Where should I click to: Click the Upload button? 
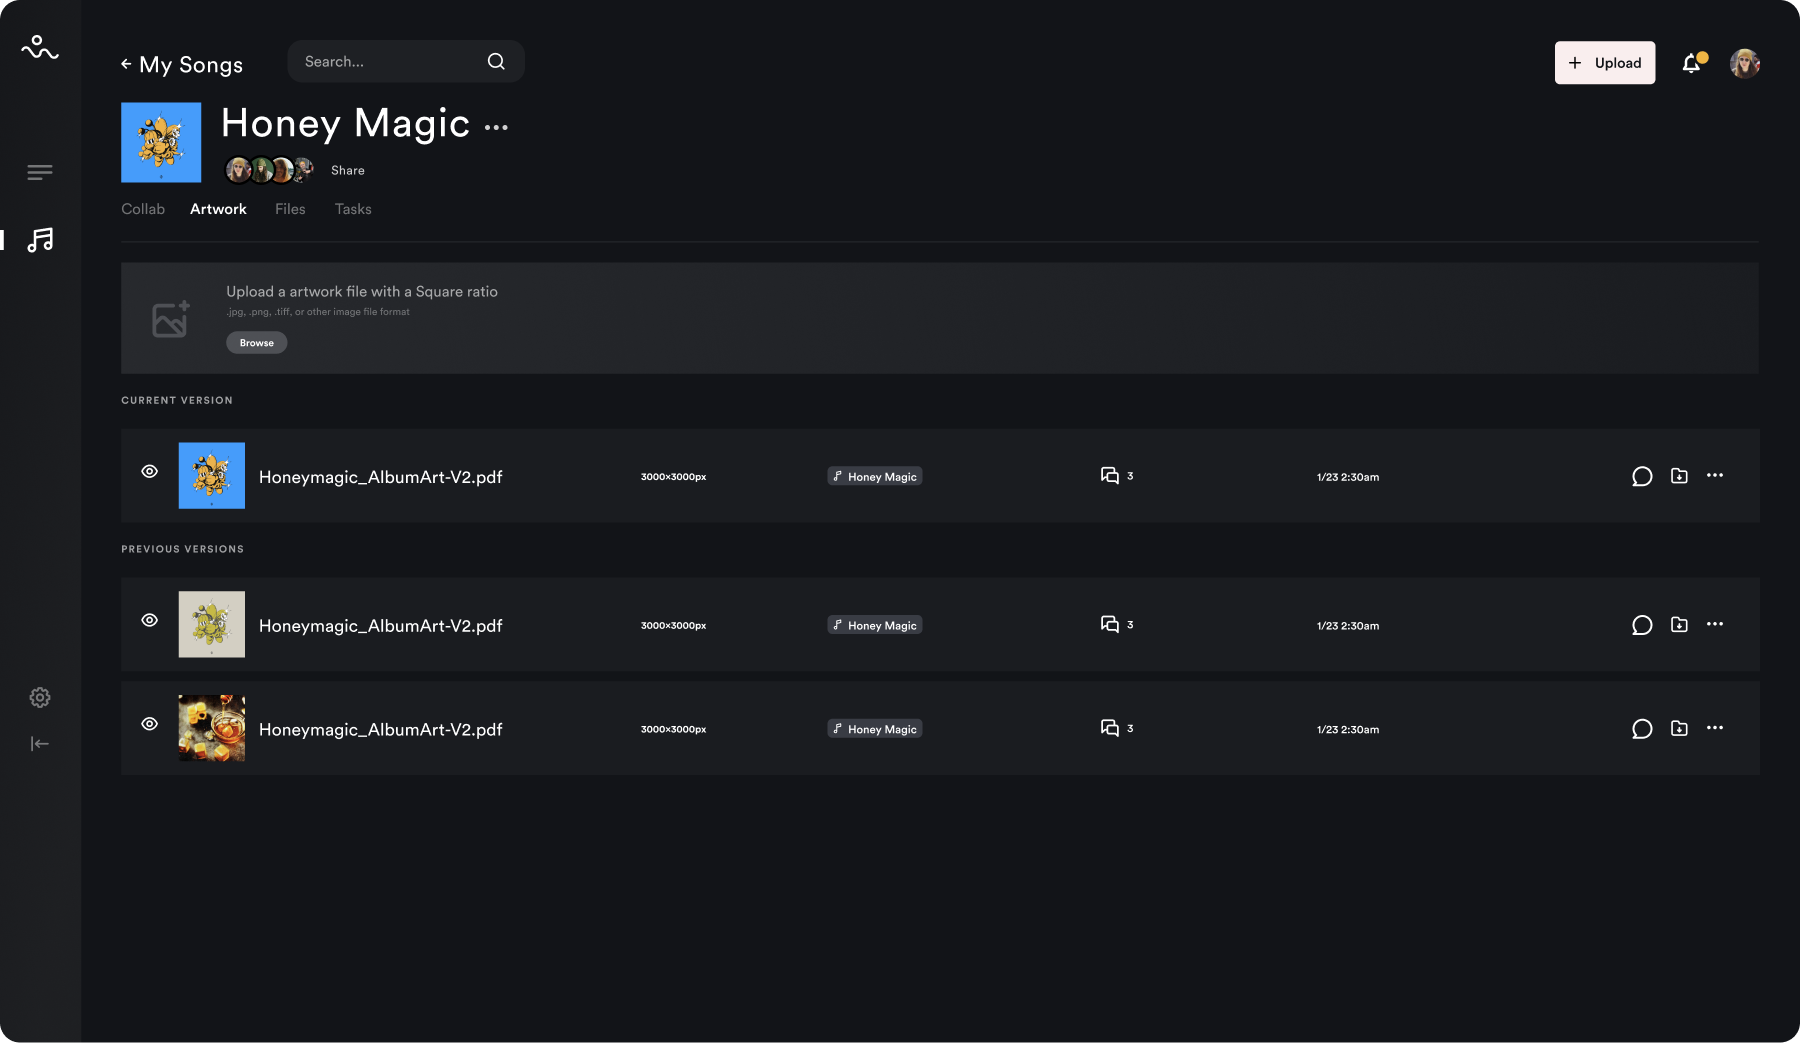click(x=1604, y=63)
